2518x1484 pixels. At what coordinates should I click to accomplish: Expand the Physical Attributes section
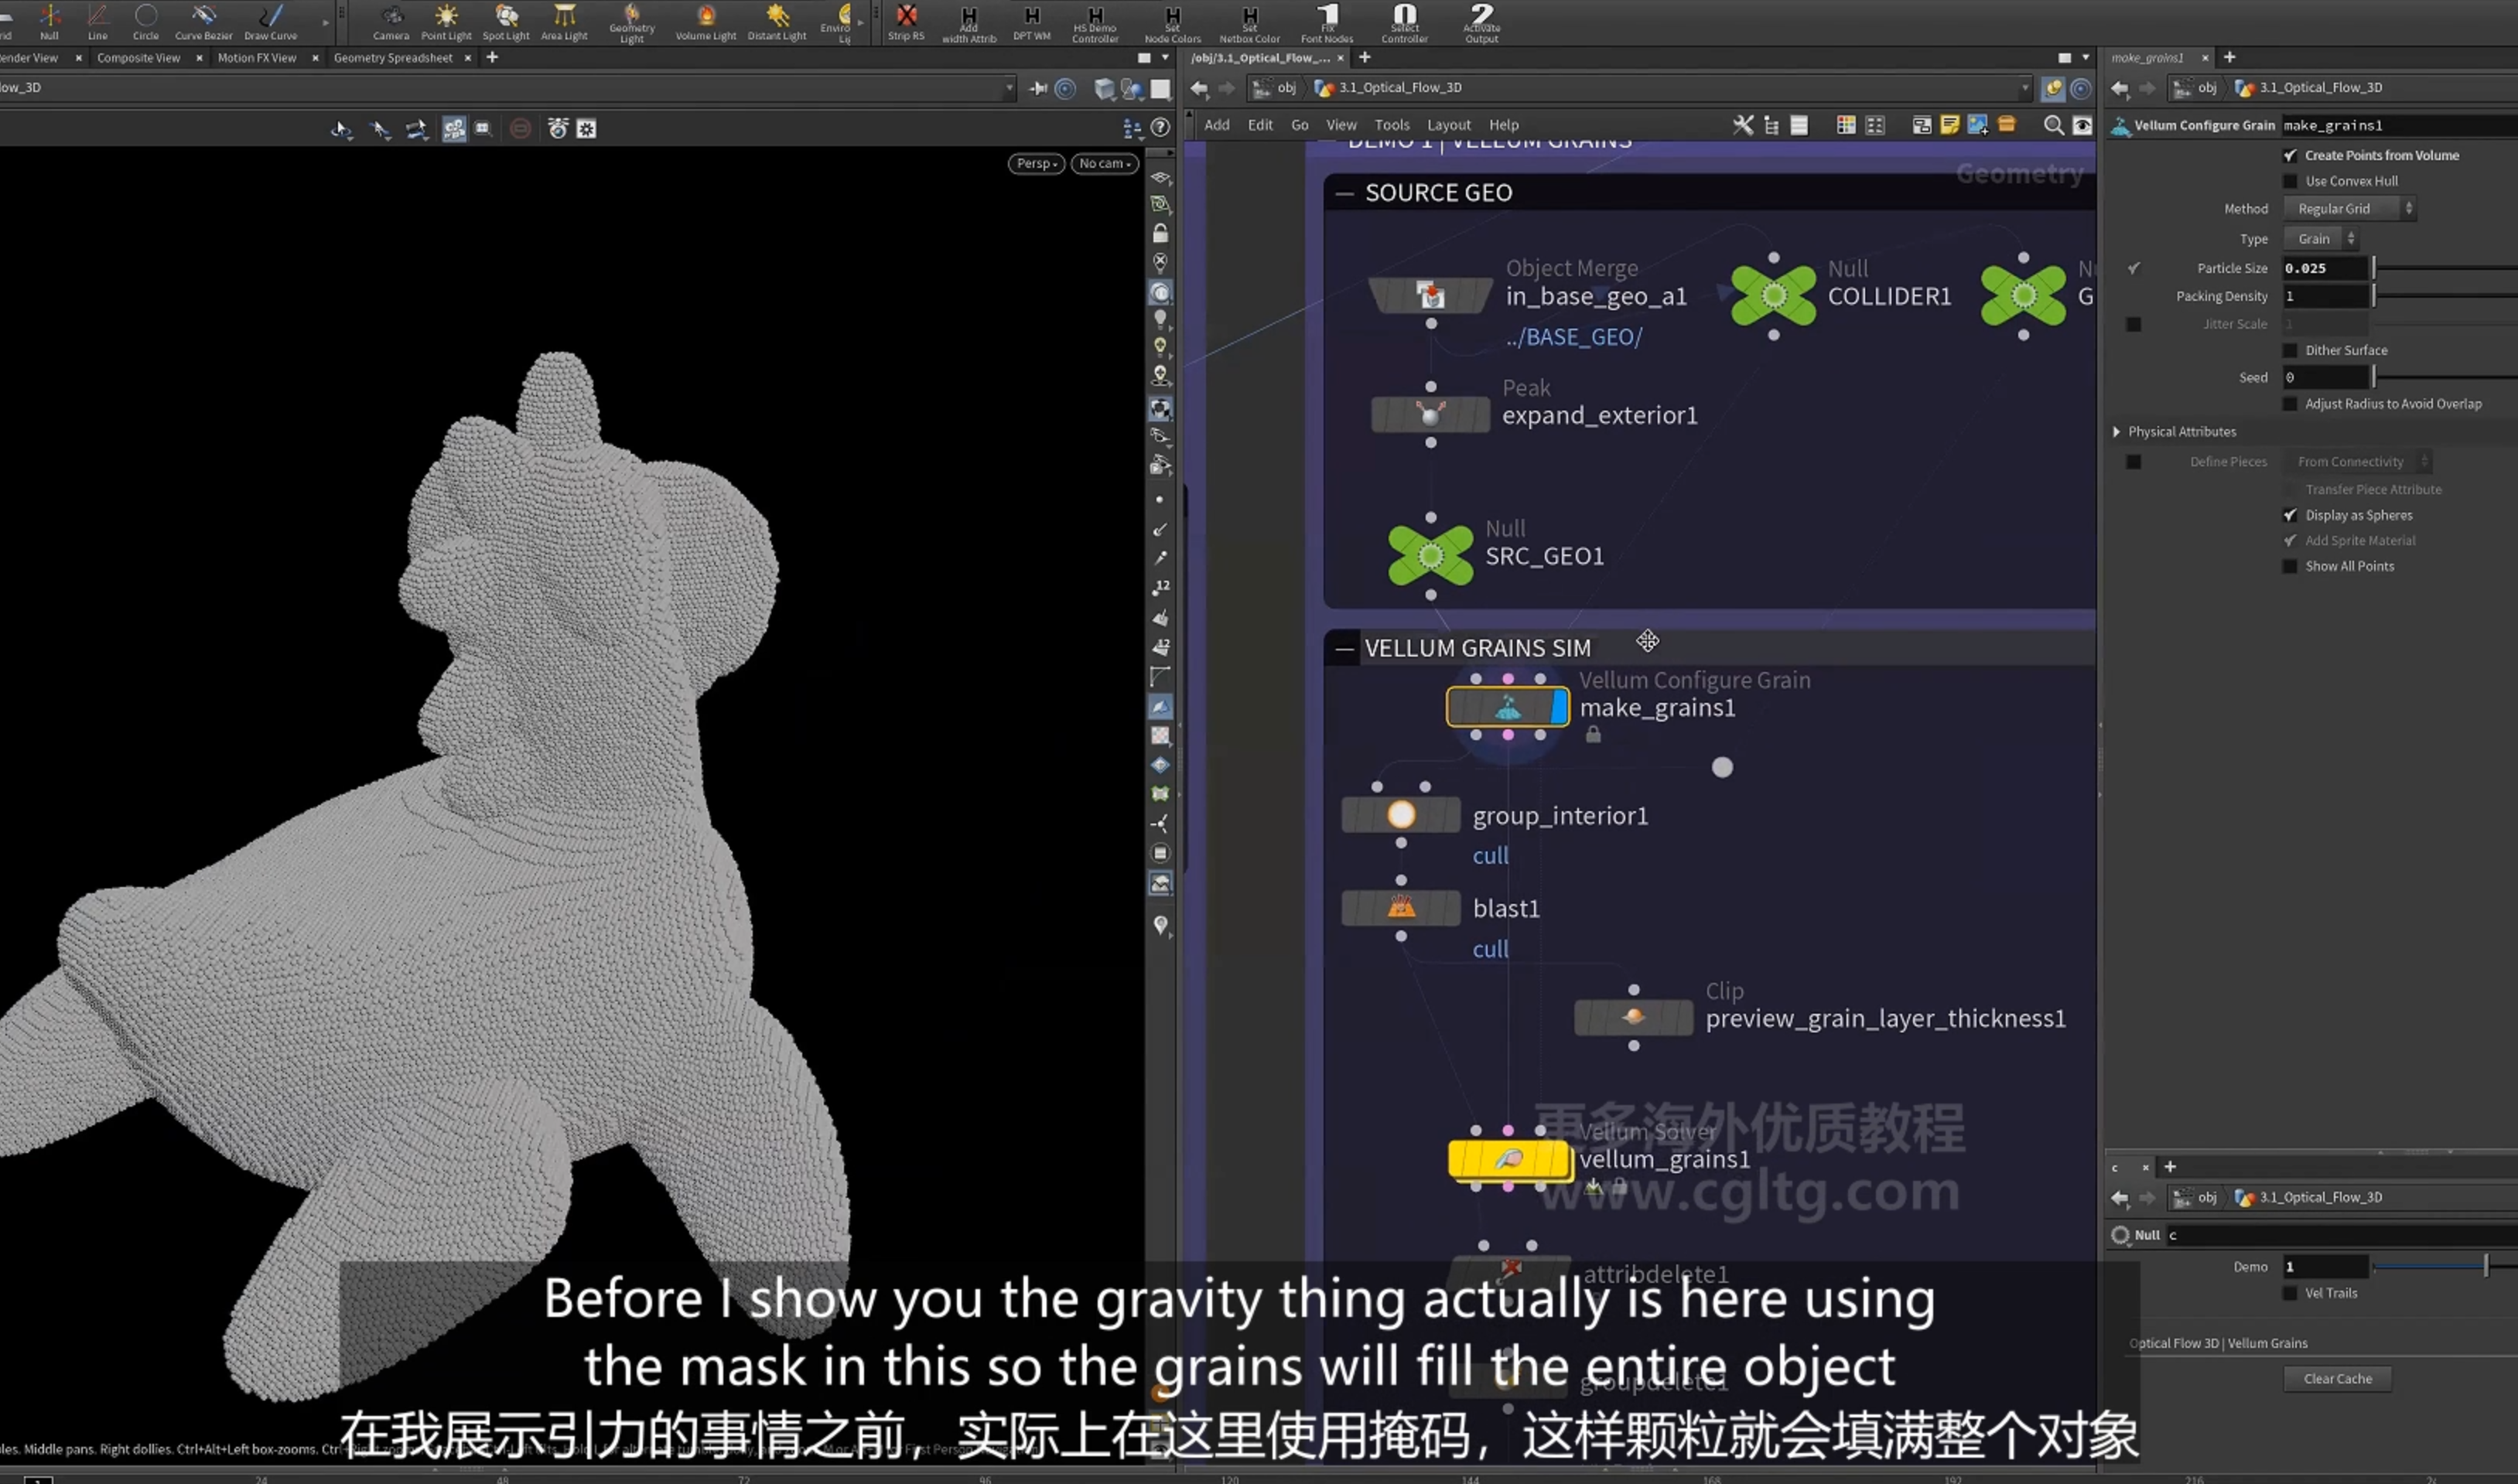tap(2117, 432)
